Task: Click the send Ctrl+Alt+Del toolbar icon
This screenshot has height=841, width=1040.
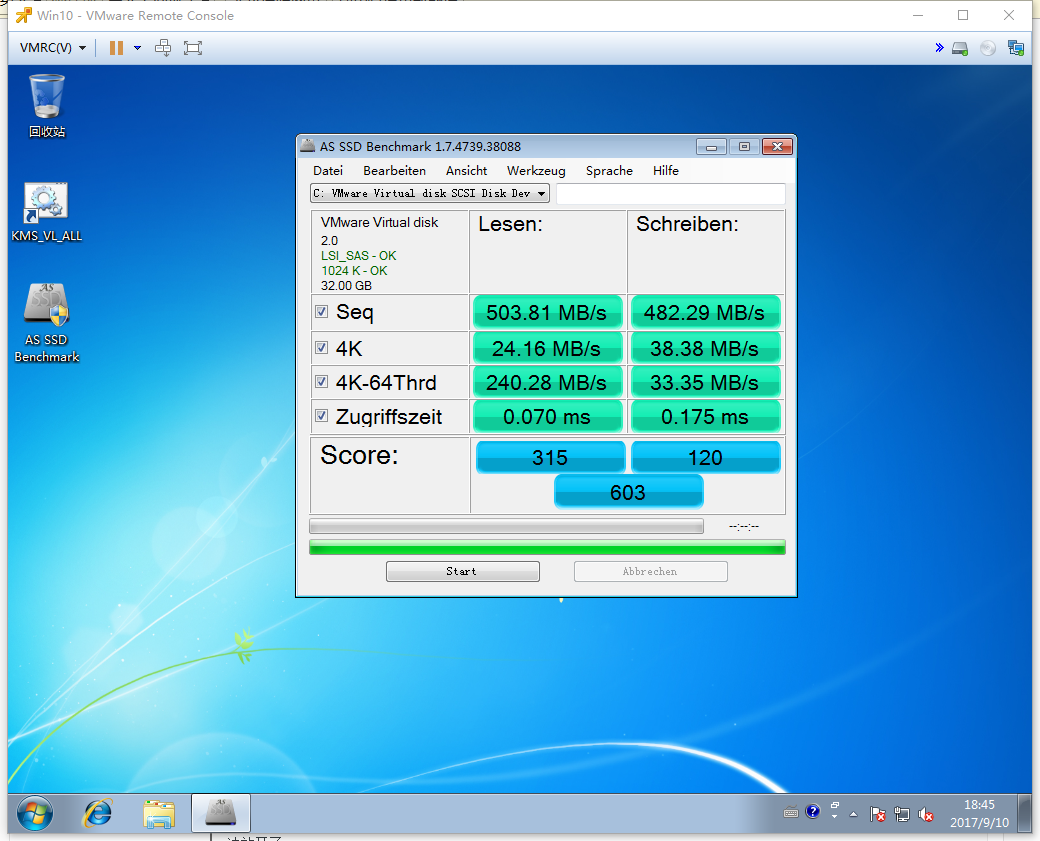Action: (164, 48)
